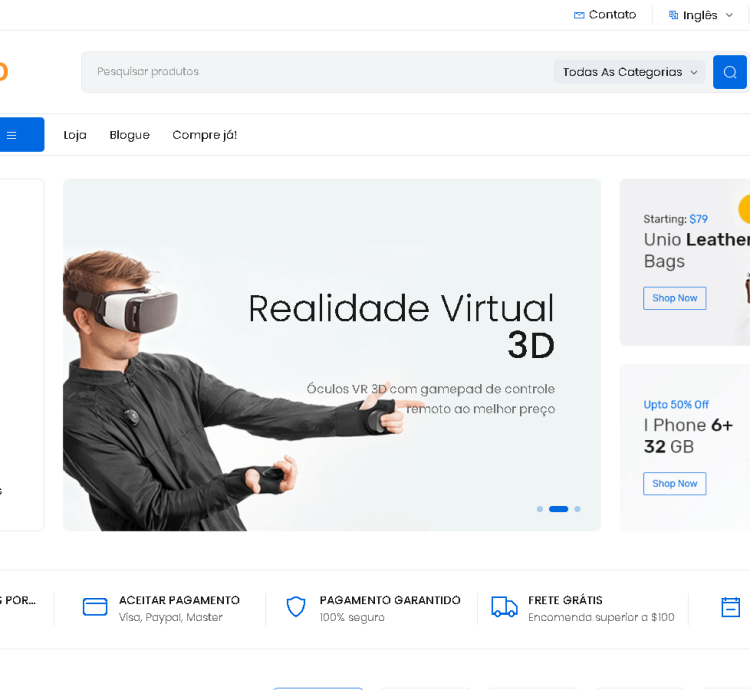Select the Compre já! menu link
Screen dimensions: 750x690
coord(204,135)
